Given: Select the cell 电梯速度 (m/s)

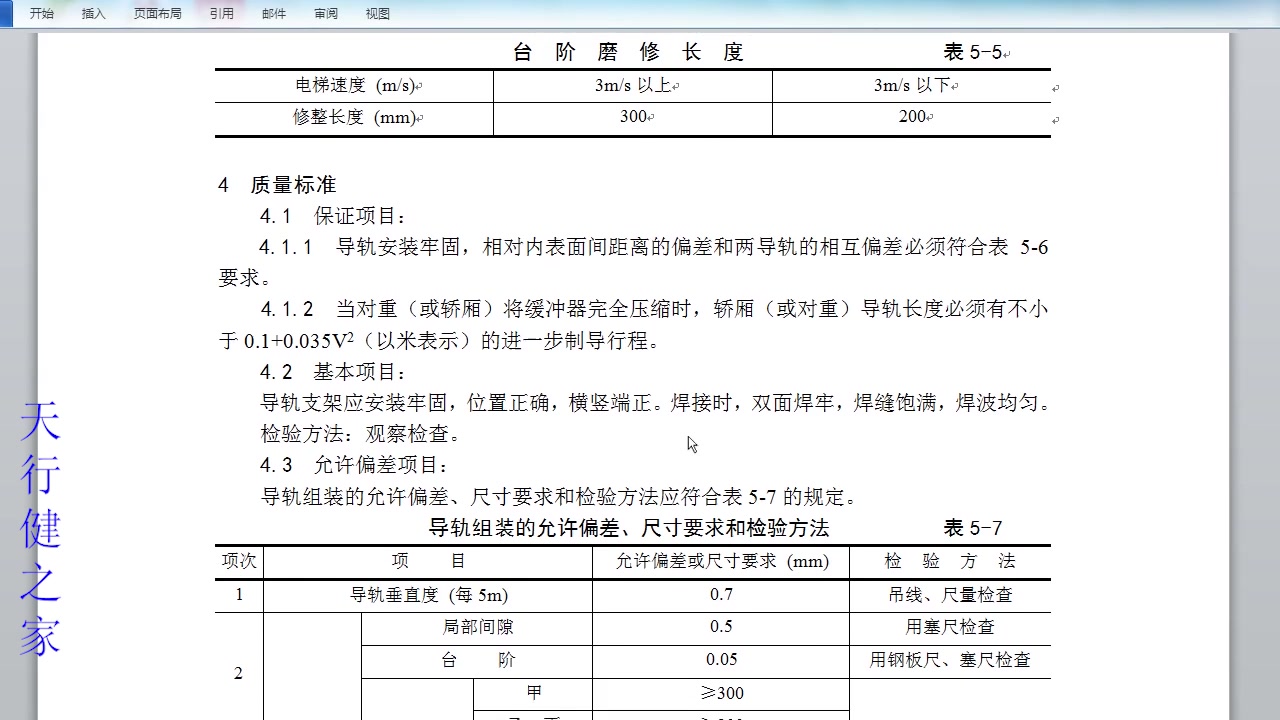Looking at the screenshot, I should point(354,86).
